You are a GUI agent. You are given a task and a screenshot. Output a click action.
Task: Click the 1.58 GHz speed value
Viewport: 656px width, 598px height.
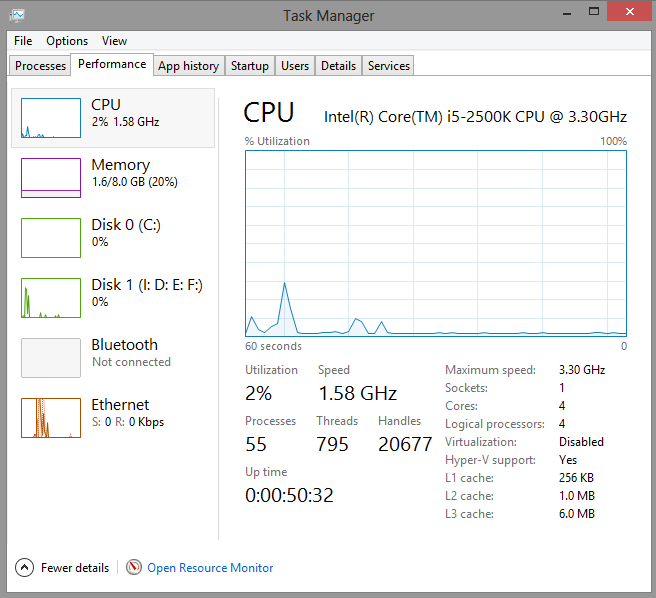point(358,393)
